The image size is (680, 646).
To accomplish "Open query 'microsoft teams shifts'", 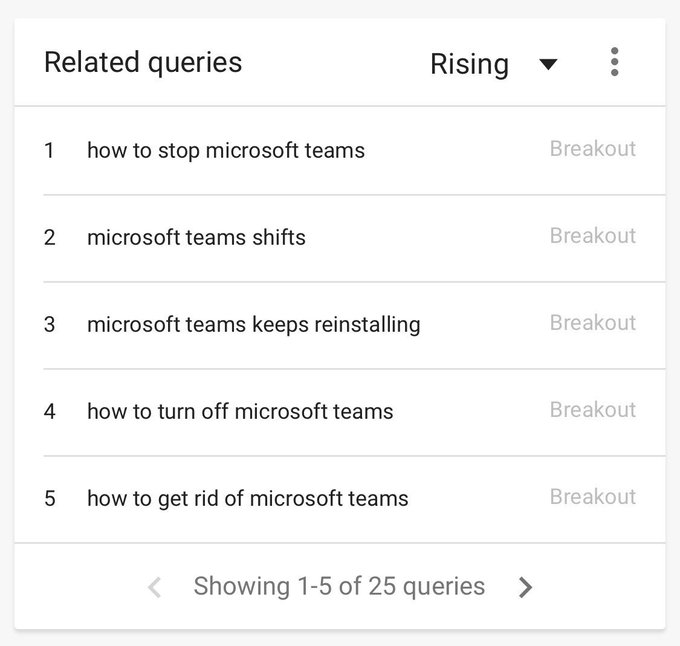I will (196, 238).
